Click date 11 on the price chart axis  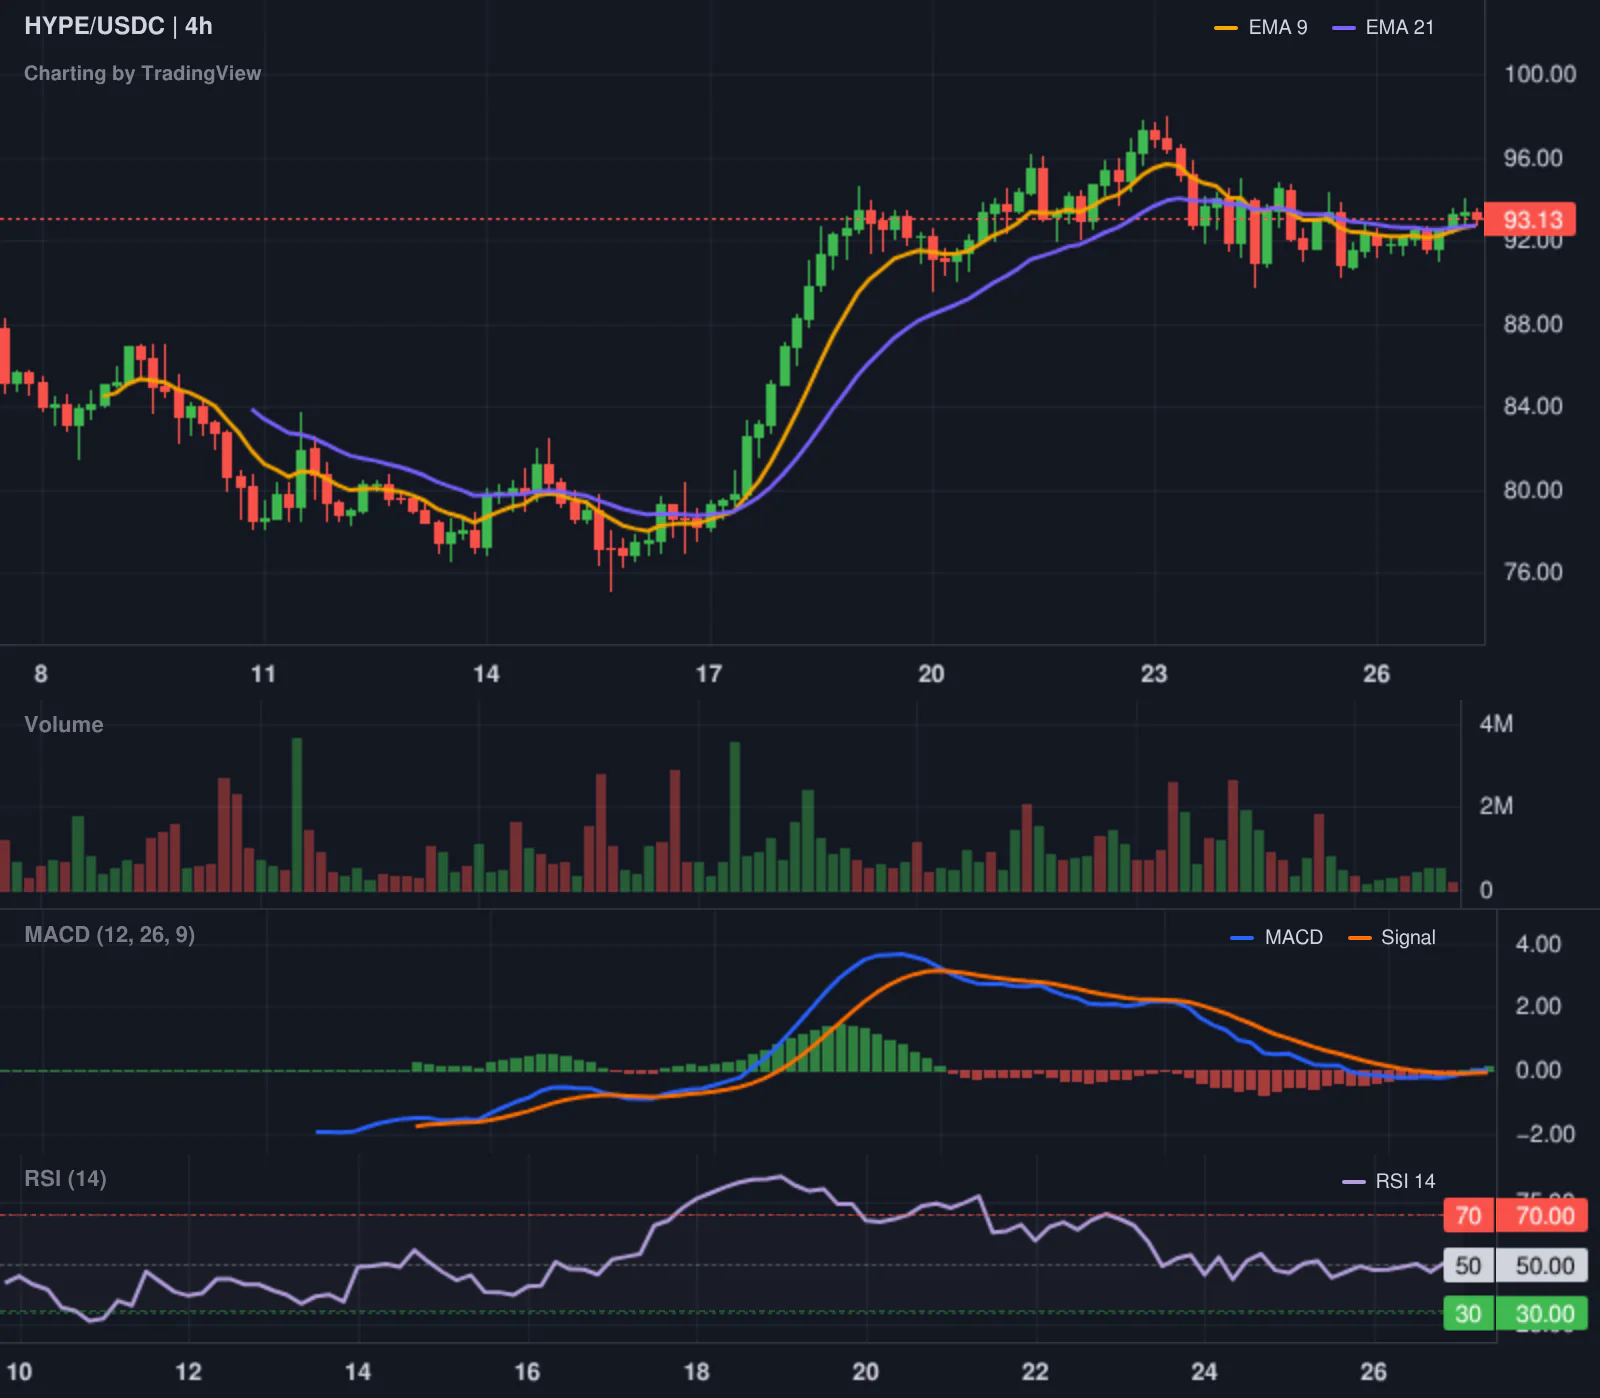263,674
